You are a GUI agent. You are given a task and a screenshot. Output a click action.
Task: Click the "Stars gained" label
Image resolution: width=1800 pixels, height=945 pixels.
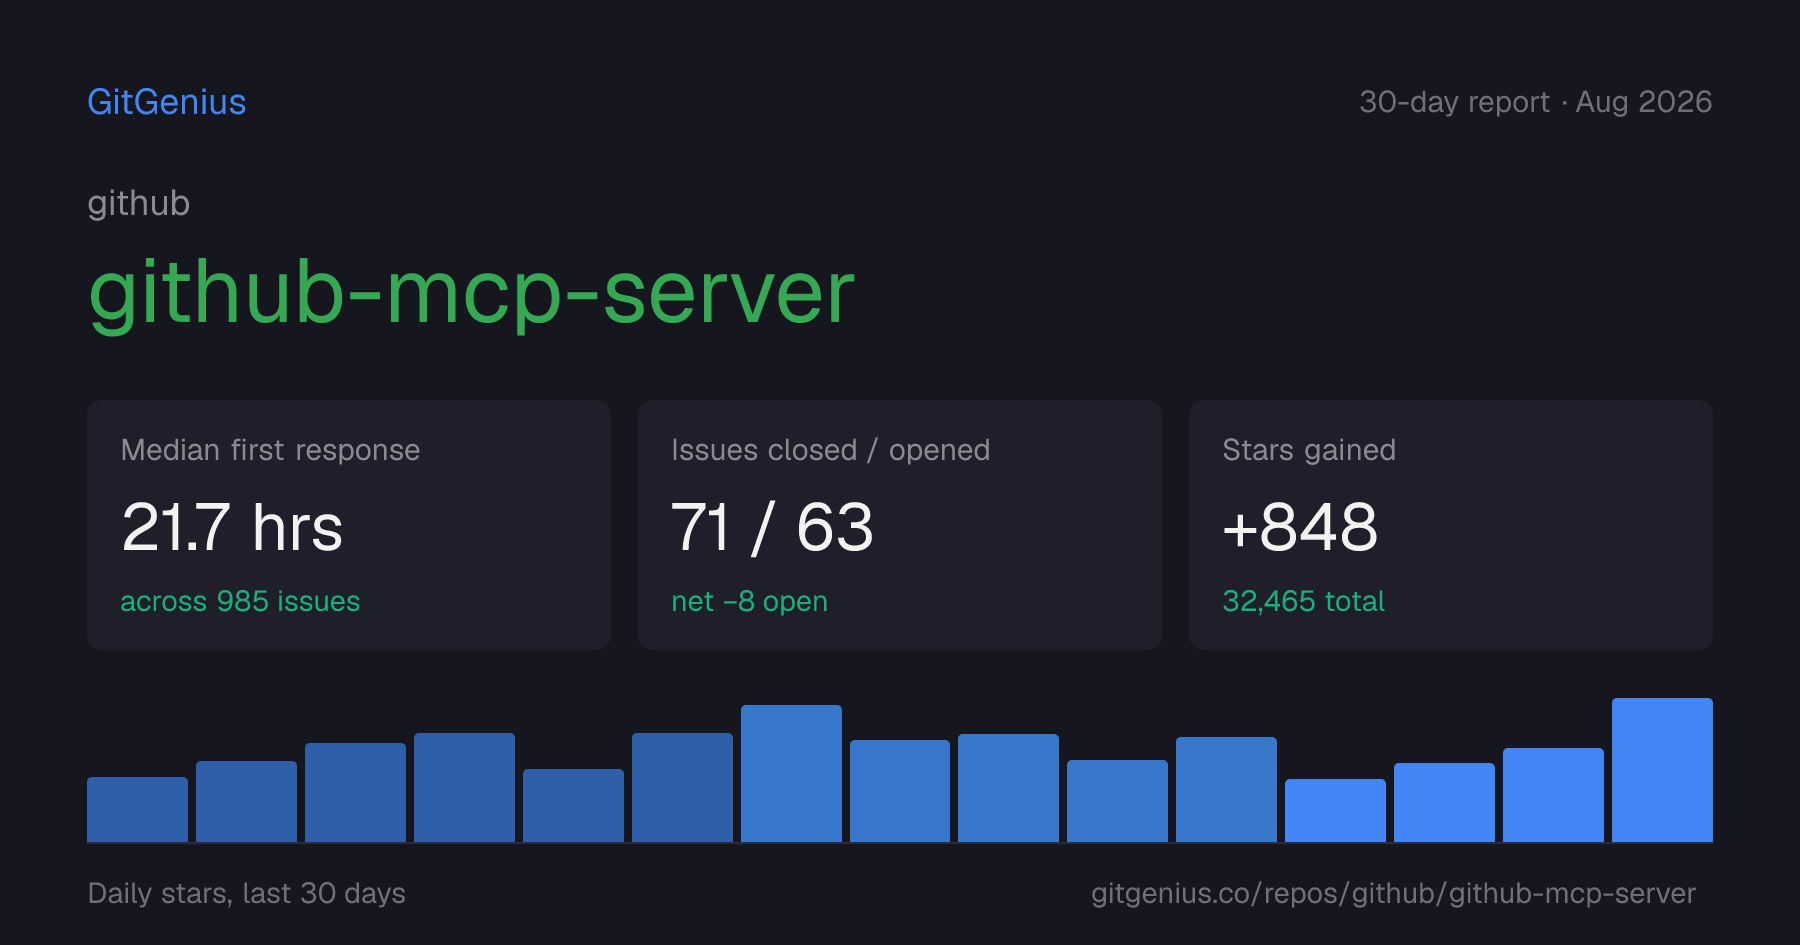point(1309,450)
